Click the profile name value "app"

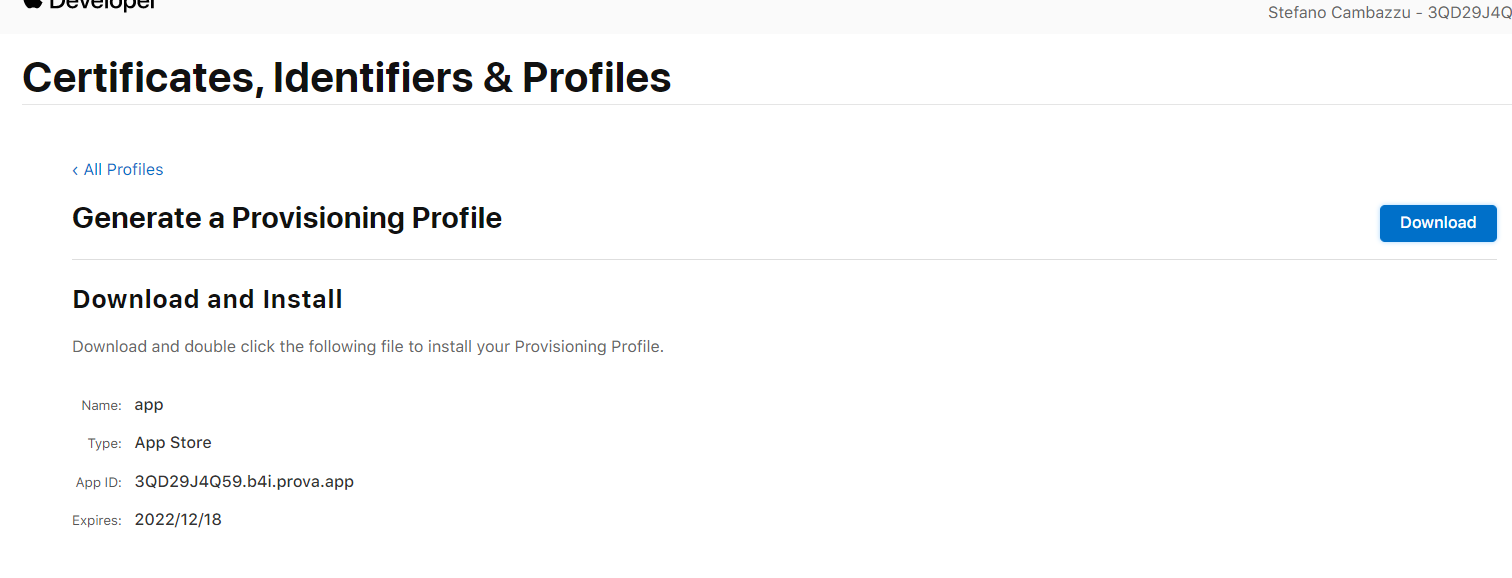tap(149, 405)
